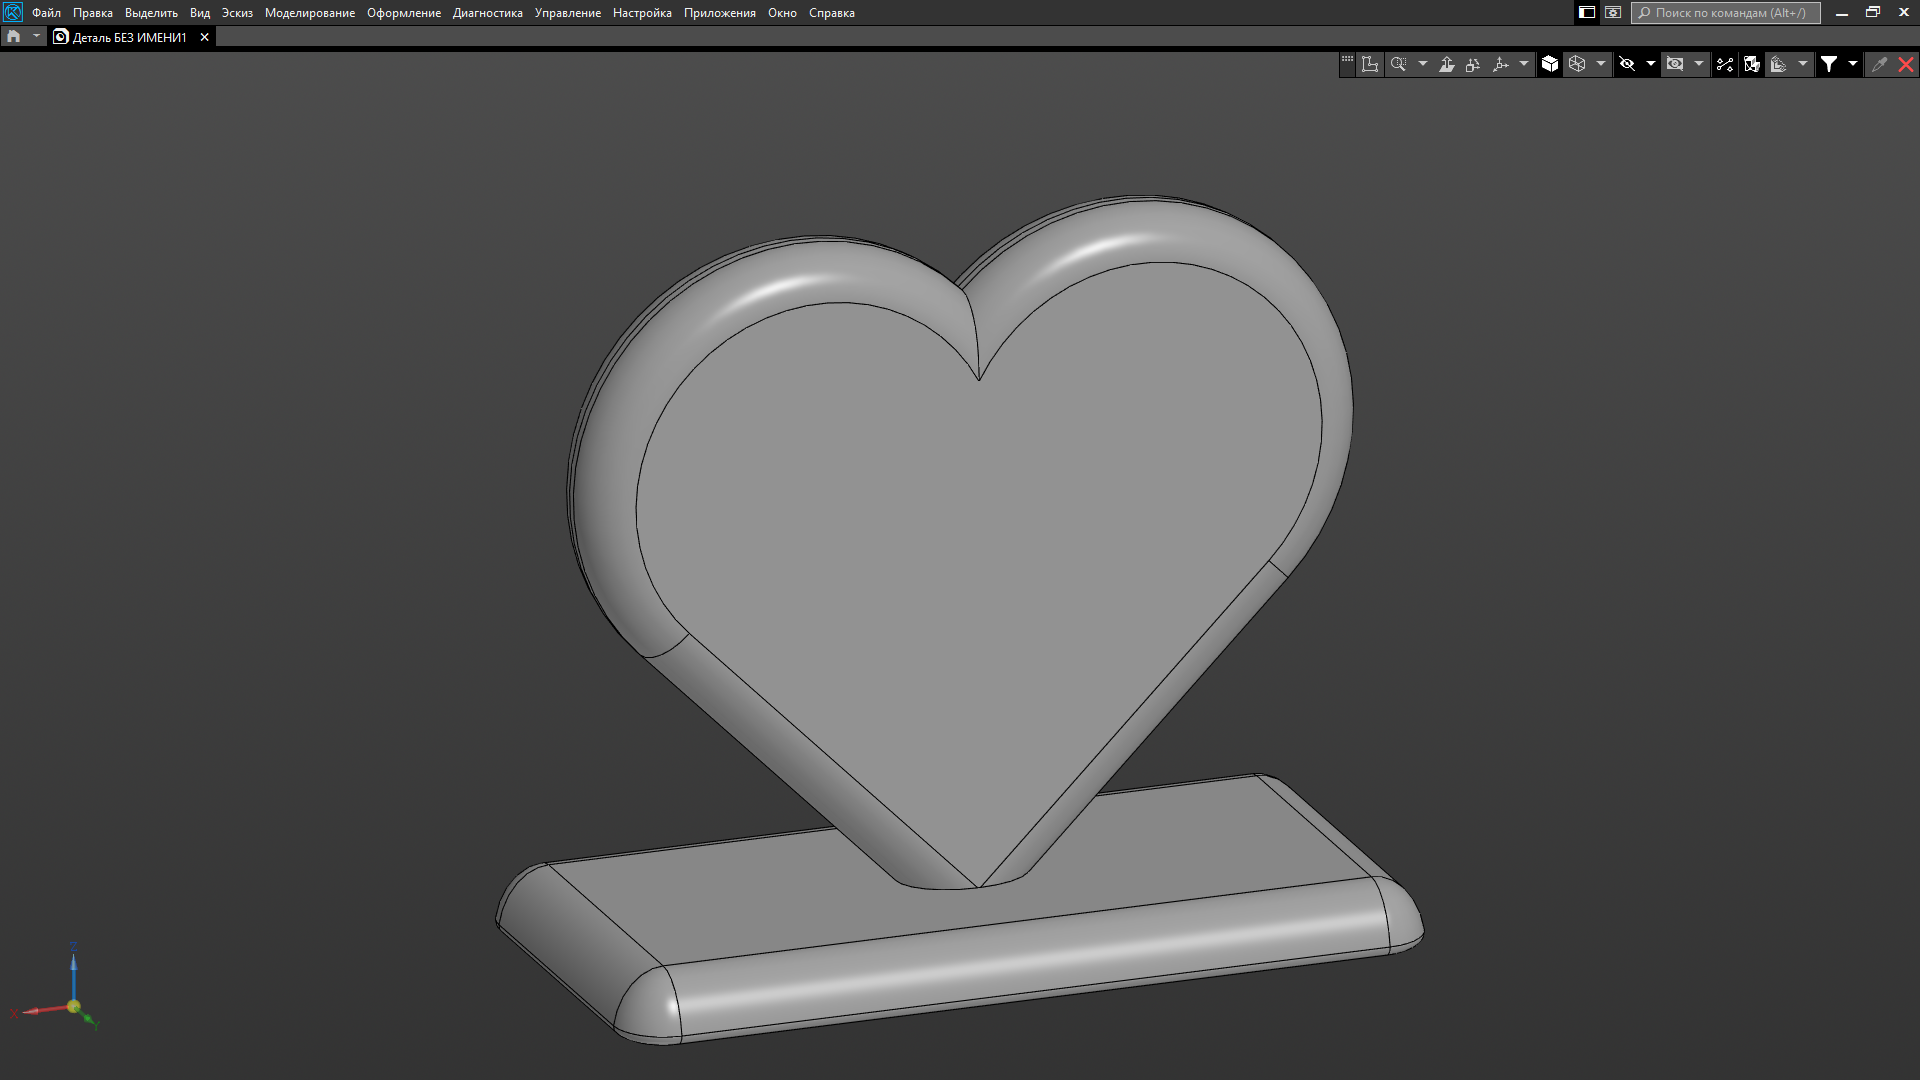Open dropdown beside wireframe display icon
Viewport: 1920px width, 1080px height.
pos(1601,64)
